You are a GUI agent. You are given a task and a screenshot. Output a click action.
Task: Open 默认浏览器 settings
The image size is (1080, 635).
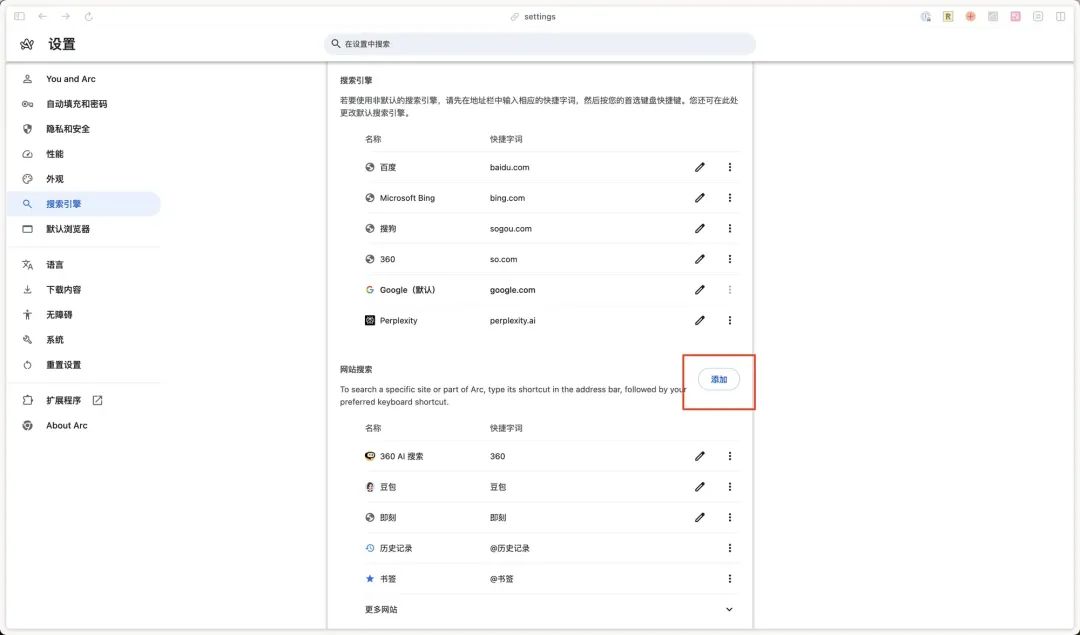click(83, 229)
